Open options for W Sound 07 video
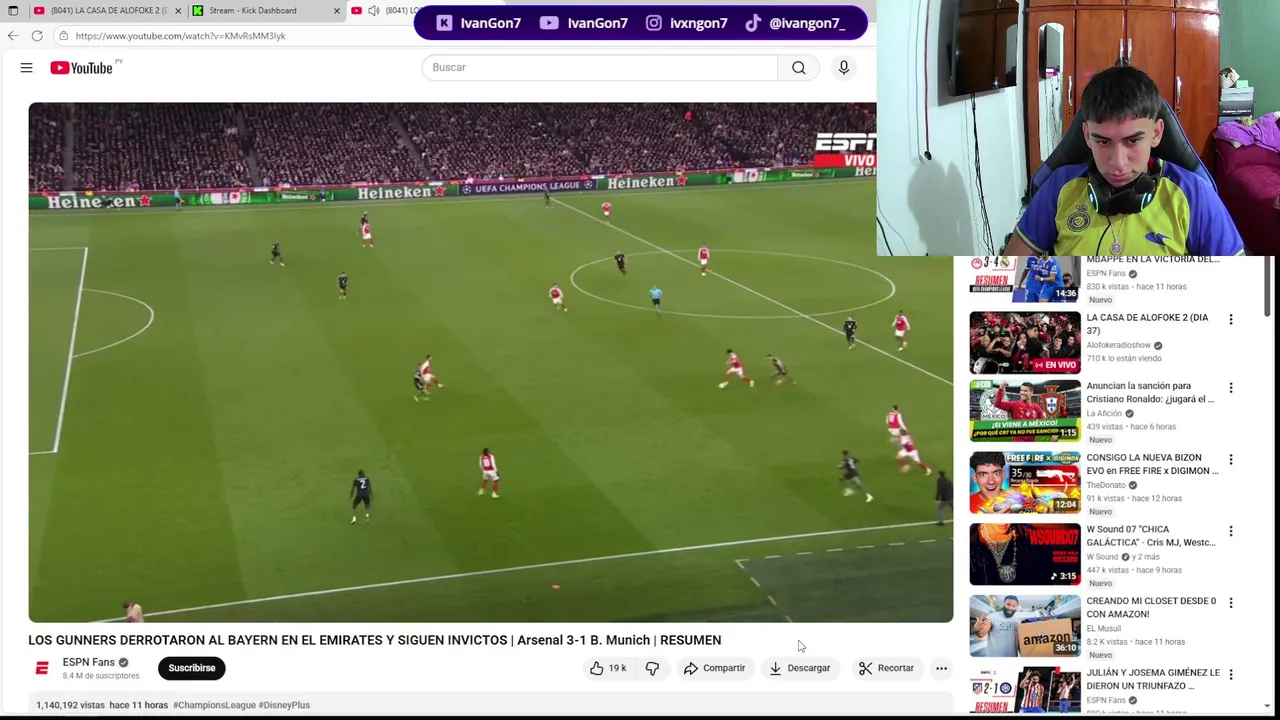The height and width of the screenshot is (720, 1280). (x=1231, y=532)
